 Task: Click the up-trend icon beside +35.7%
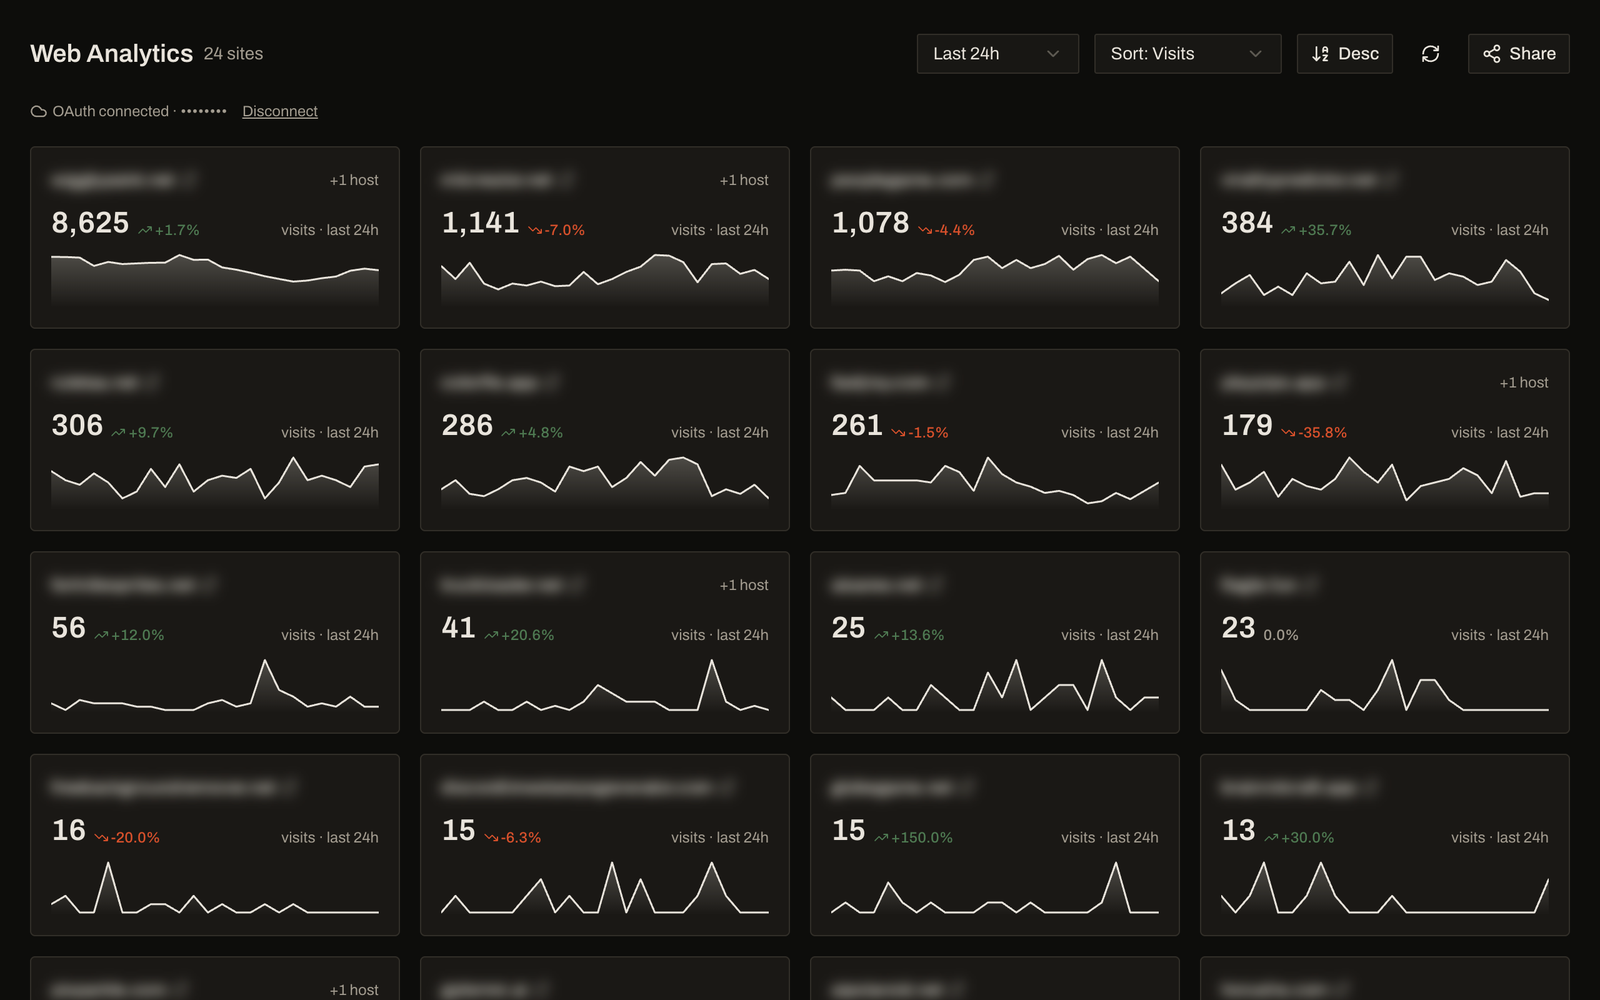(1288, 230)
